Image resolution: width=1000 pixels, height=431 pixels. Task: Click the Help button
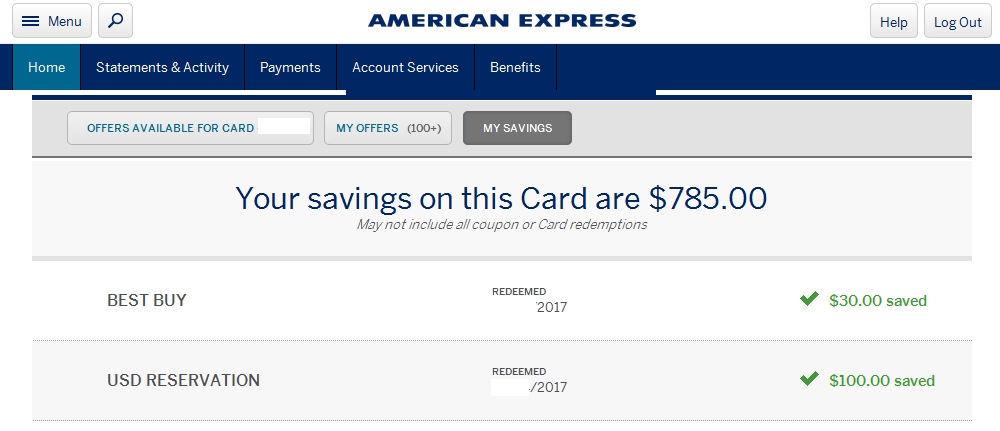tap(893, 22)
